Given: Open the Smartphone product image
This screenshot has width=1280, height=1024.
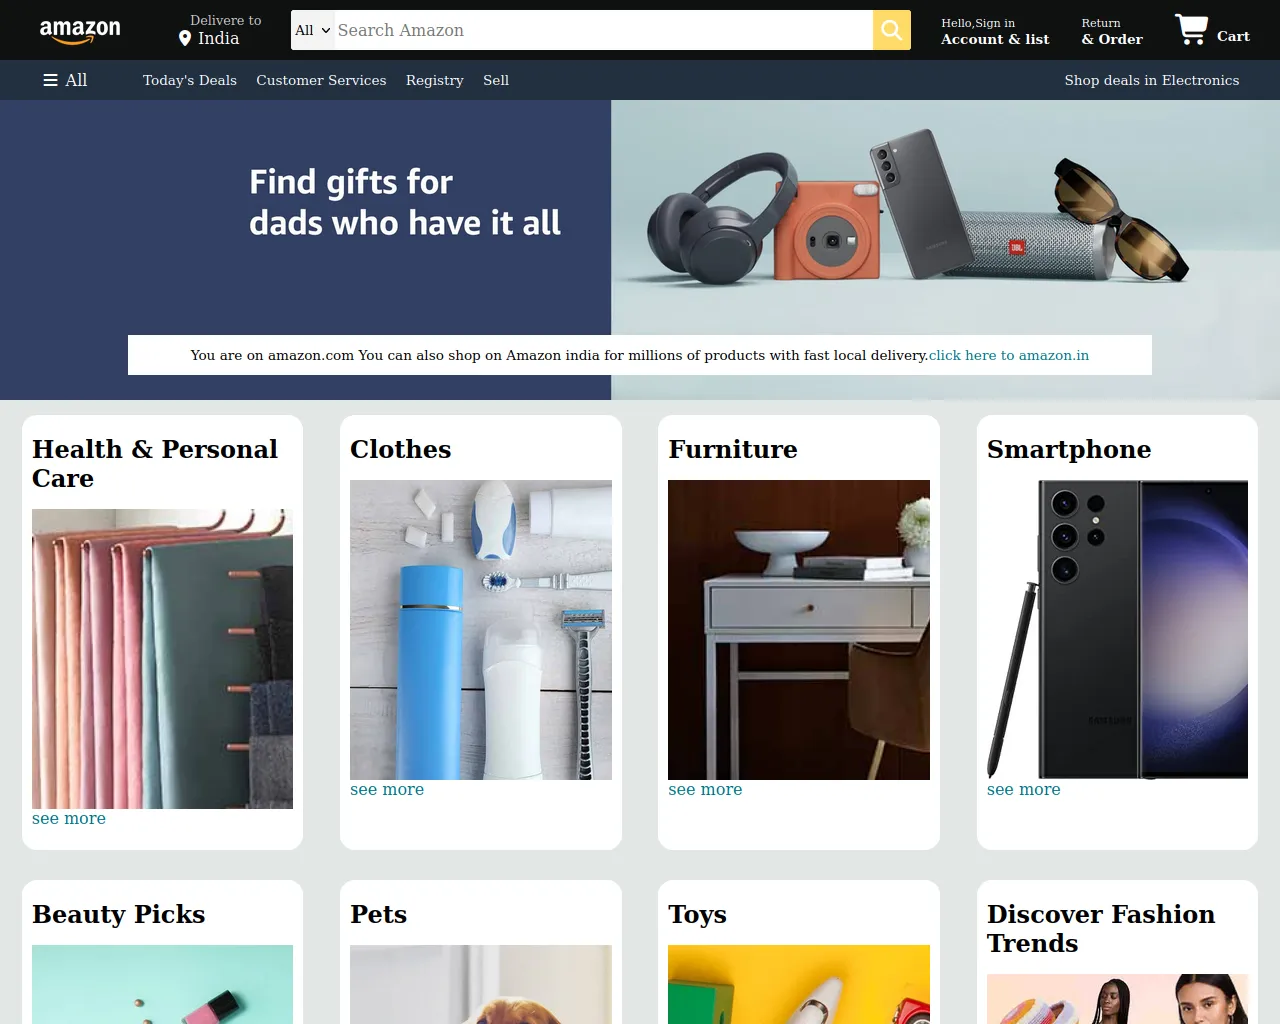Looking at the screenshot, I should [x=1117, y=630].
